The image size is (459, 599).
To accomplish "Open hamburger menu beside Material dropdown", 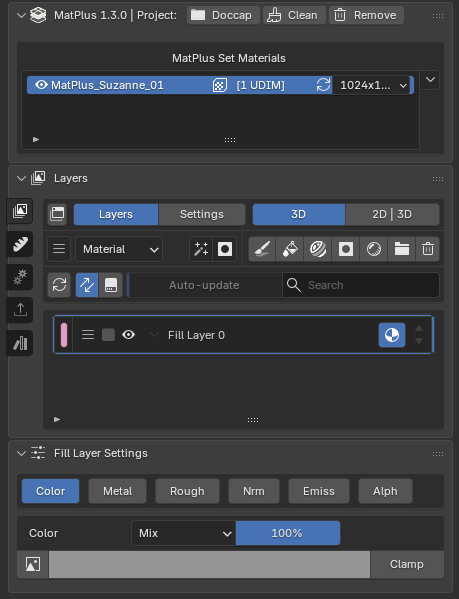I will [x=59, y=249].
